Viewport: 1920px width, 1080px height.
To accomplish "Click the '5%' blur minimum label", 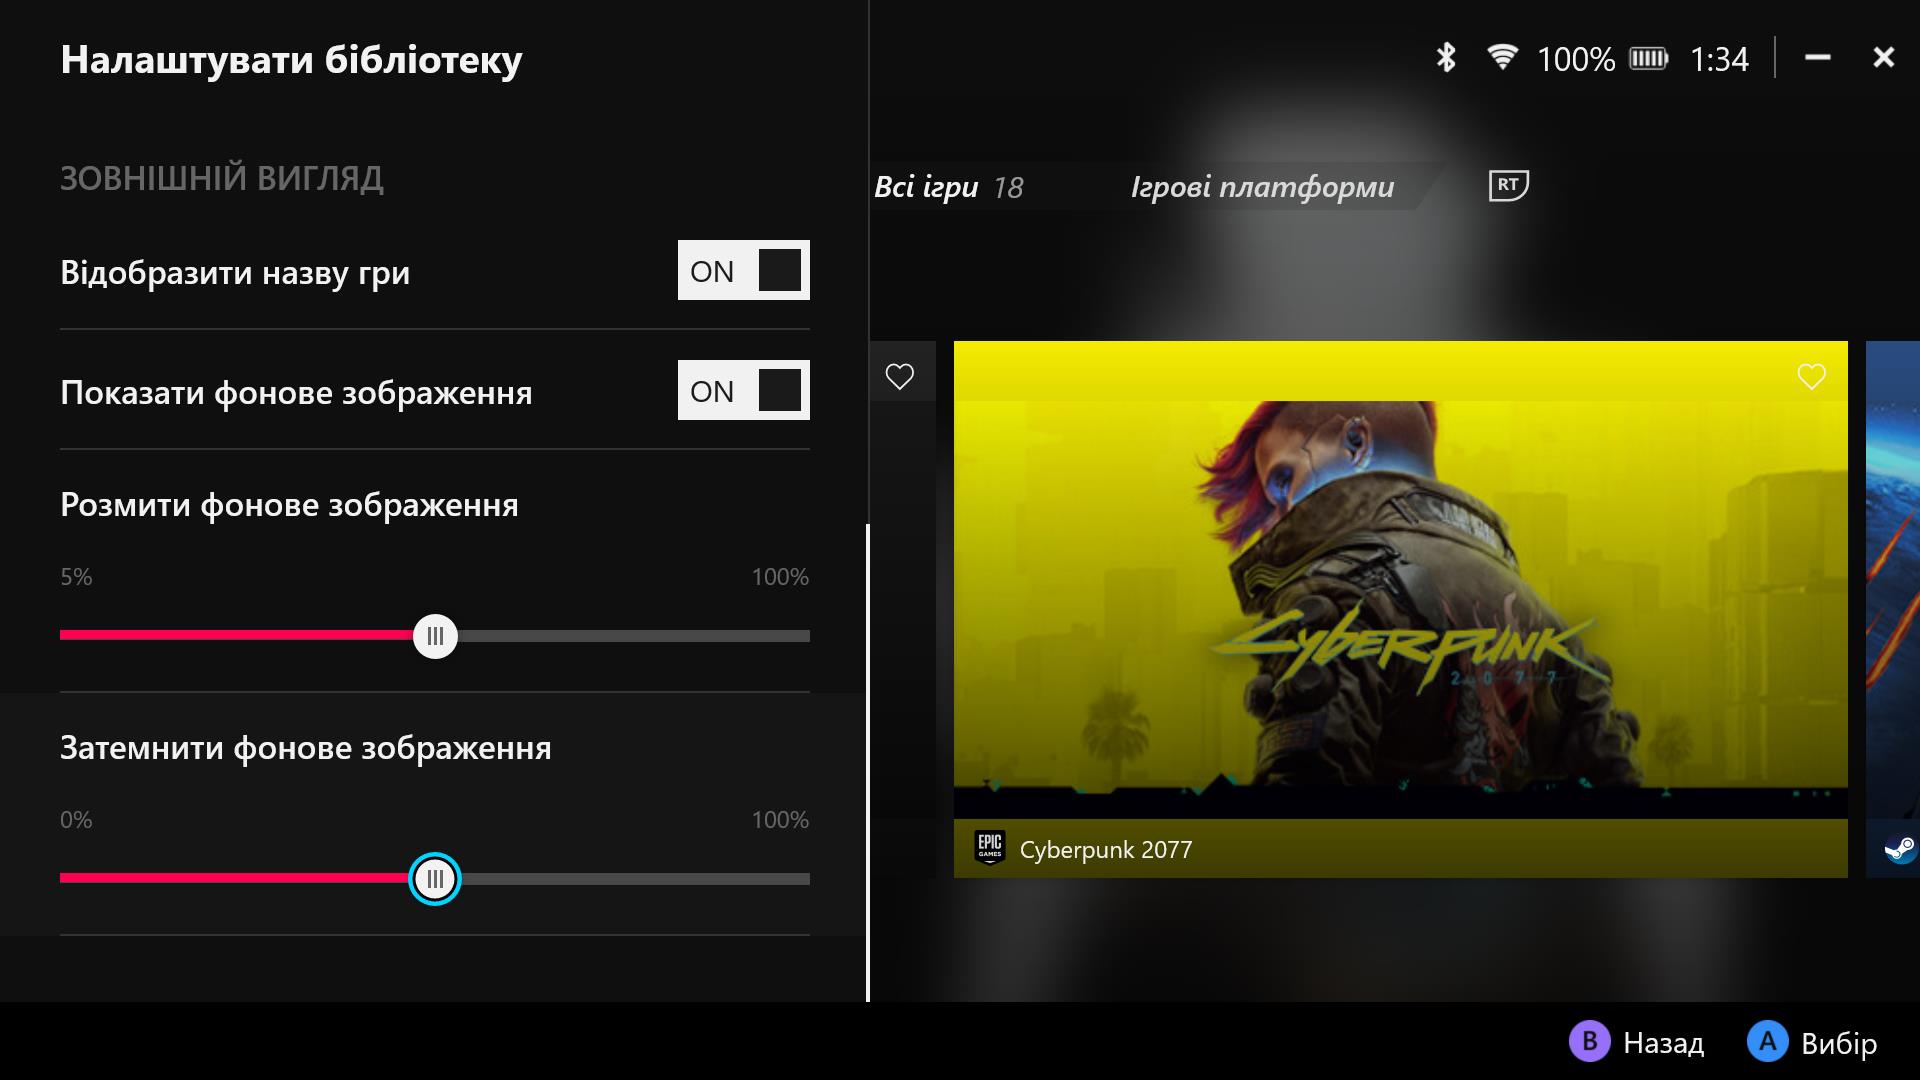I will (76, 577).
